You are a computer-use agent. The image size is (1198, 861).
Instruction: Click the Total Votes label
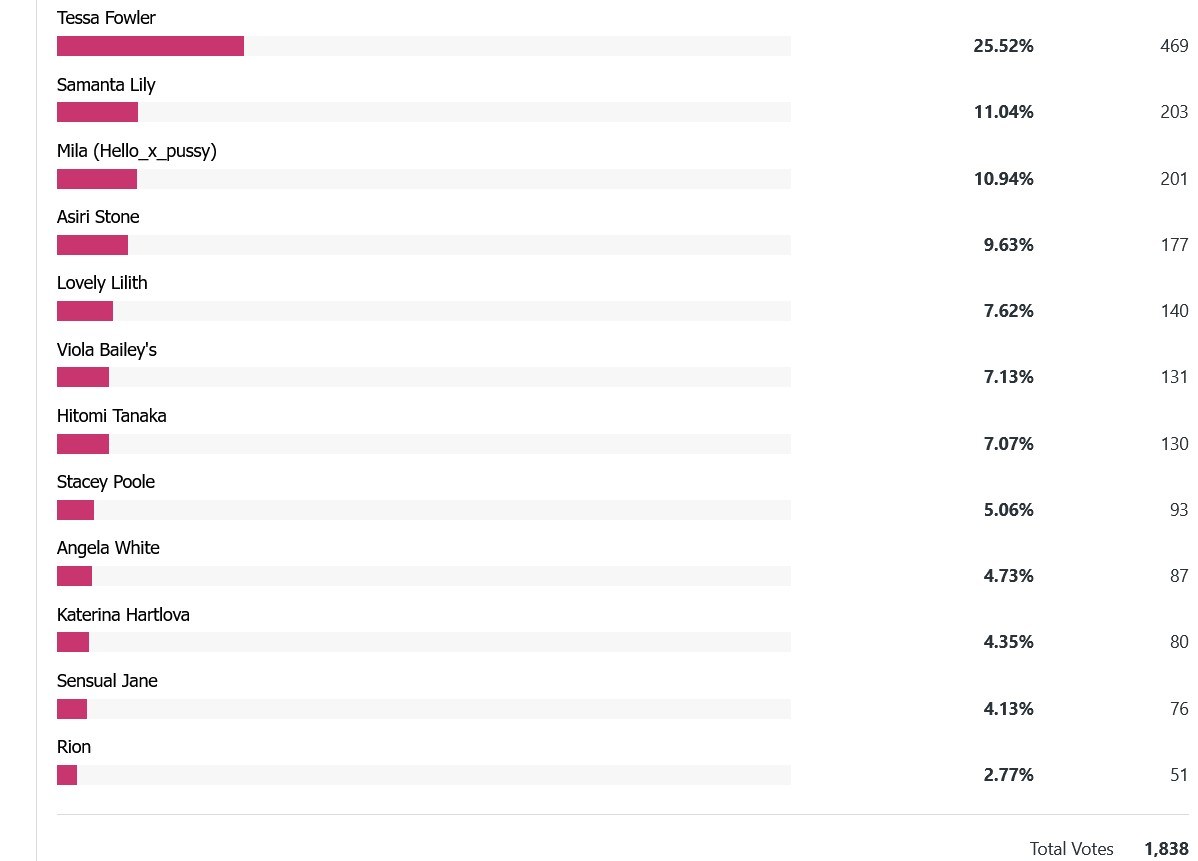tap(1071, 849)
